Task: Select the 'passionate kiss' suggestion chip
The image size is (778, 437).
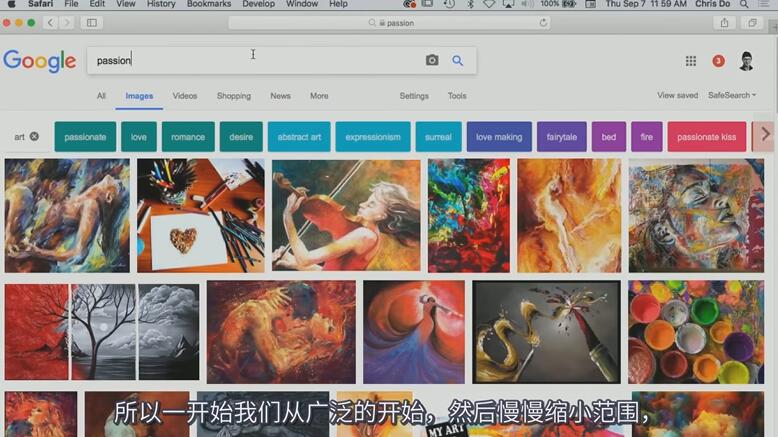Action: [707, 136]
